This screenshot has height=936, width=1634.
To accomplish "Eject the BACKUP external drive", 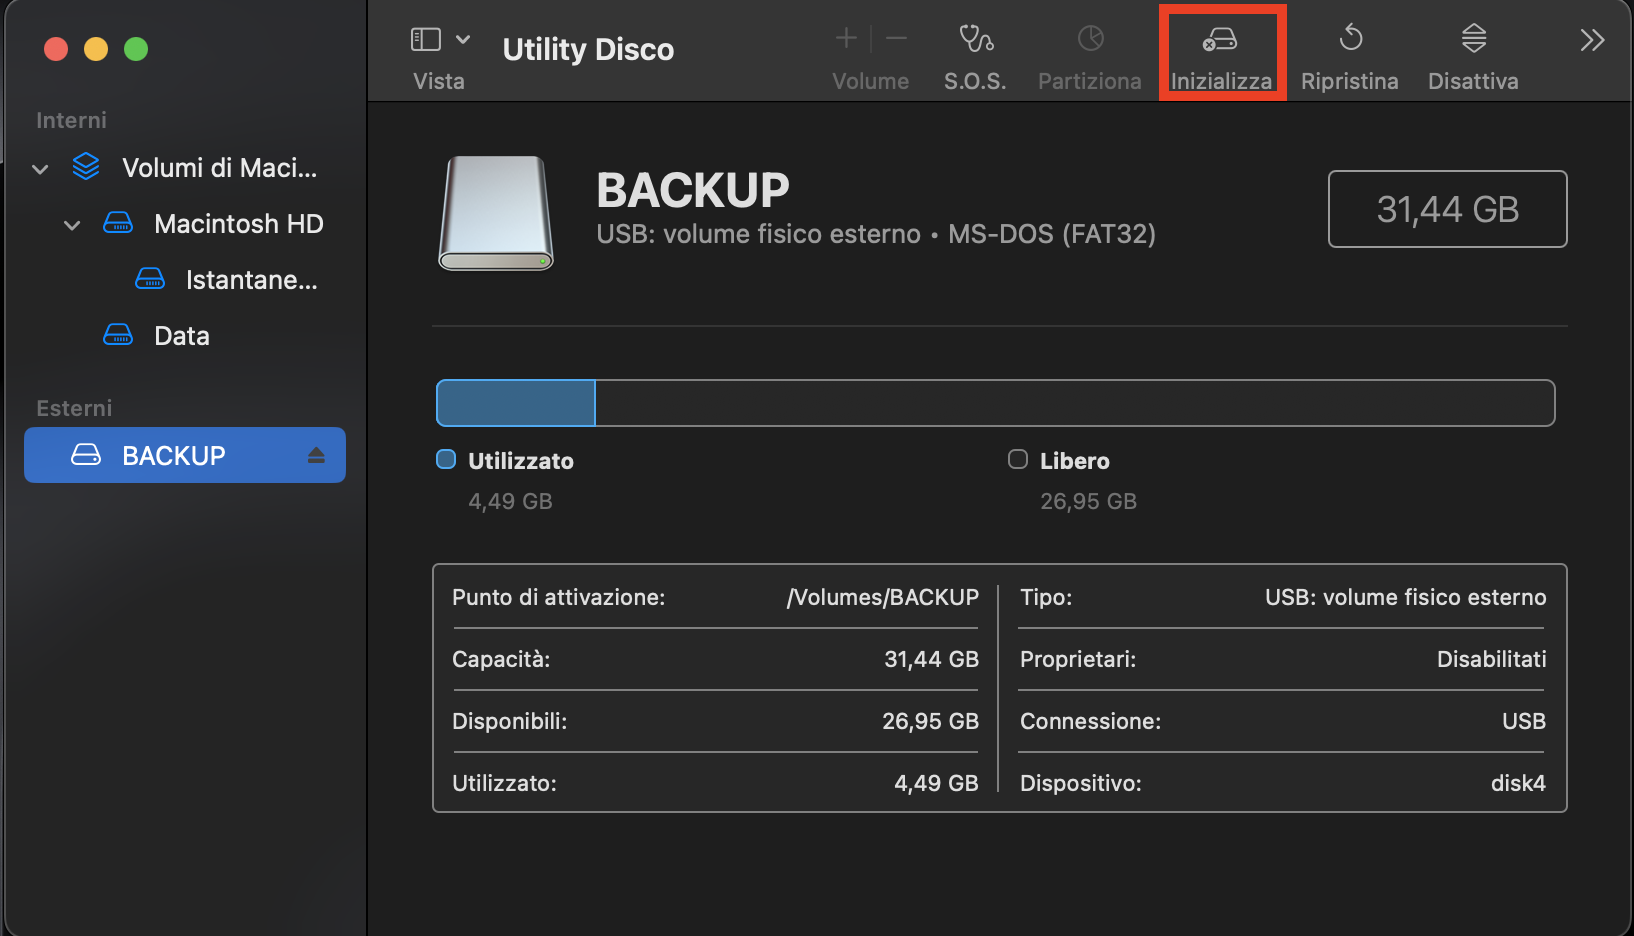I will point(317,455).
